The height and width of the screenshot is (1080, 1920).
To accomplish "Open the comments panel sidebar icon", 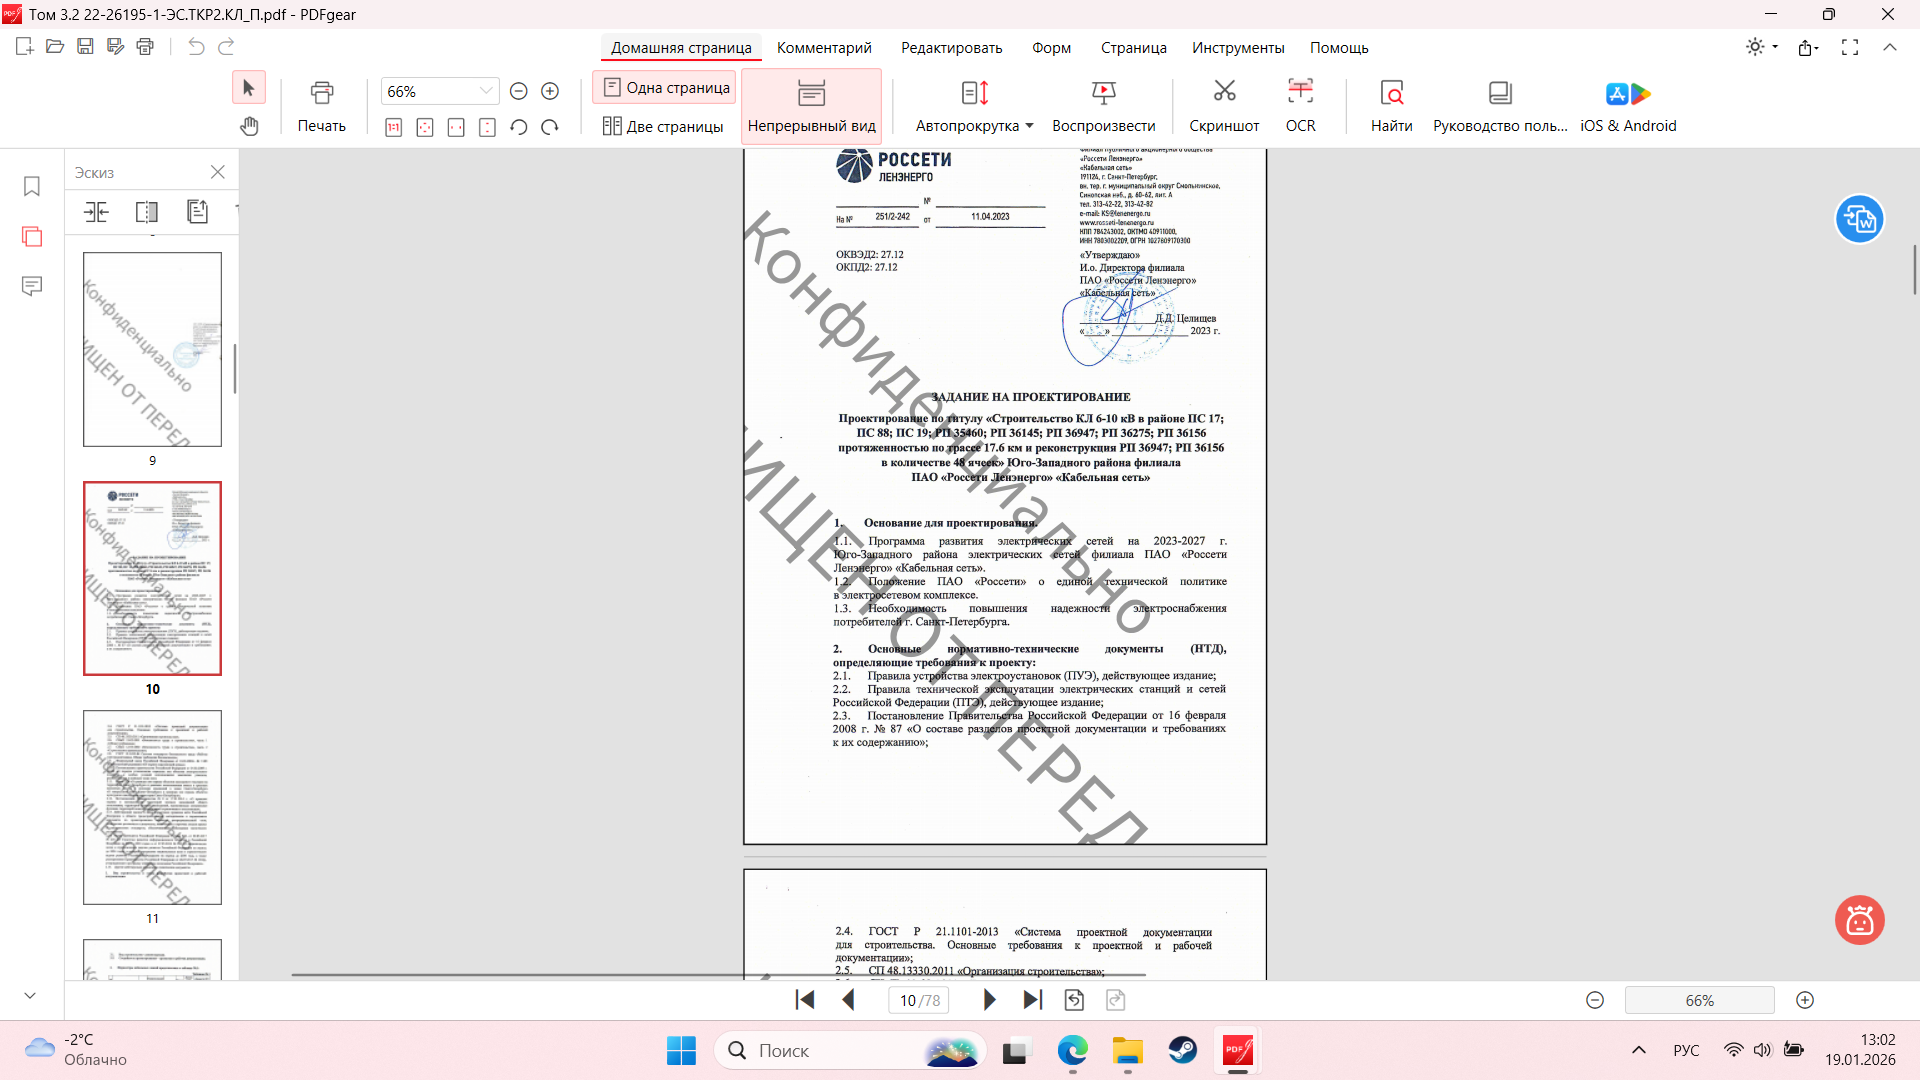I will tap(32, 286).
